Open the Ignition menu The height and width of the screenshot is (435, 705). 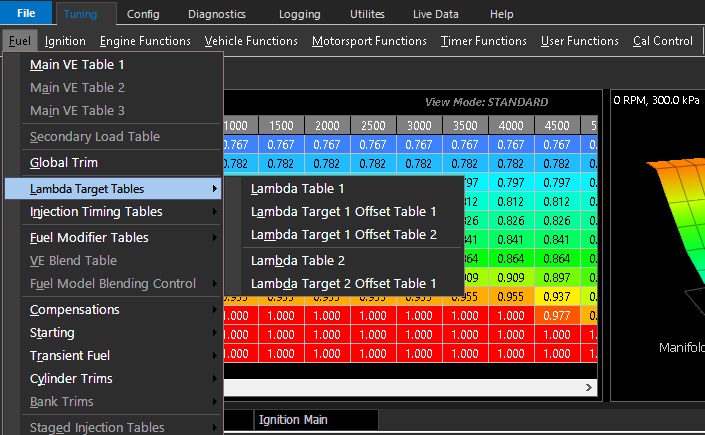point(65,41)
